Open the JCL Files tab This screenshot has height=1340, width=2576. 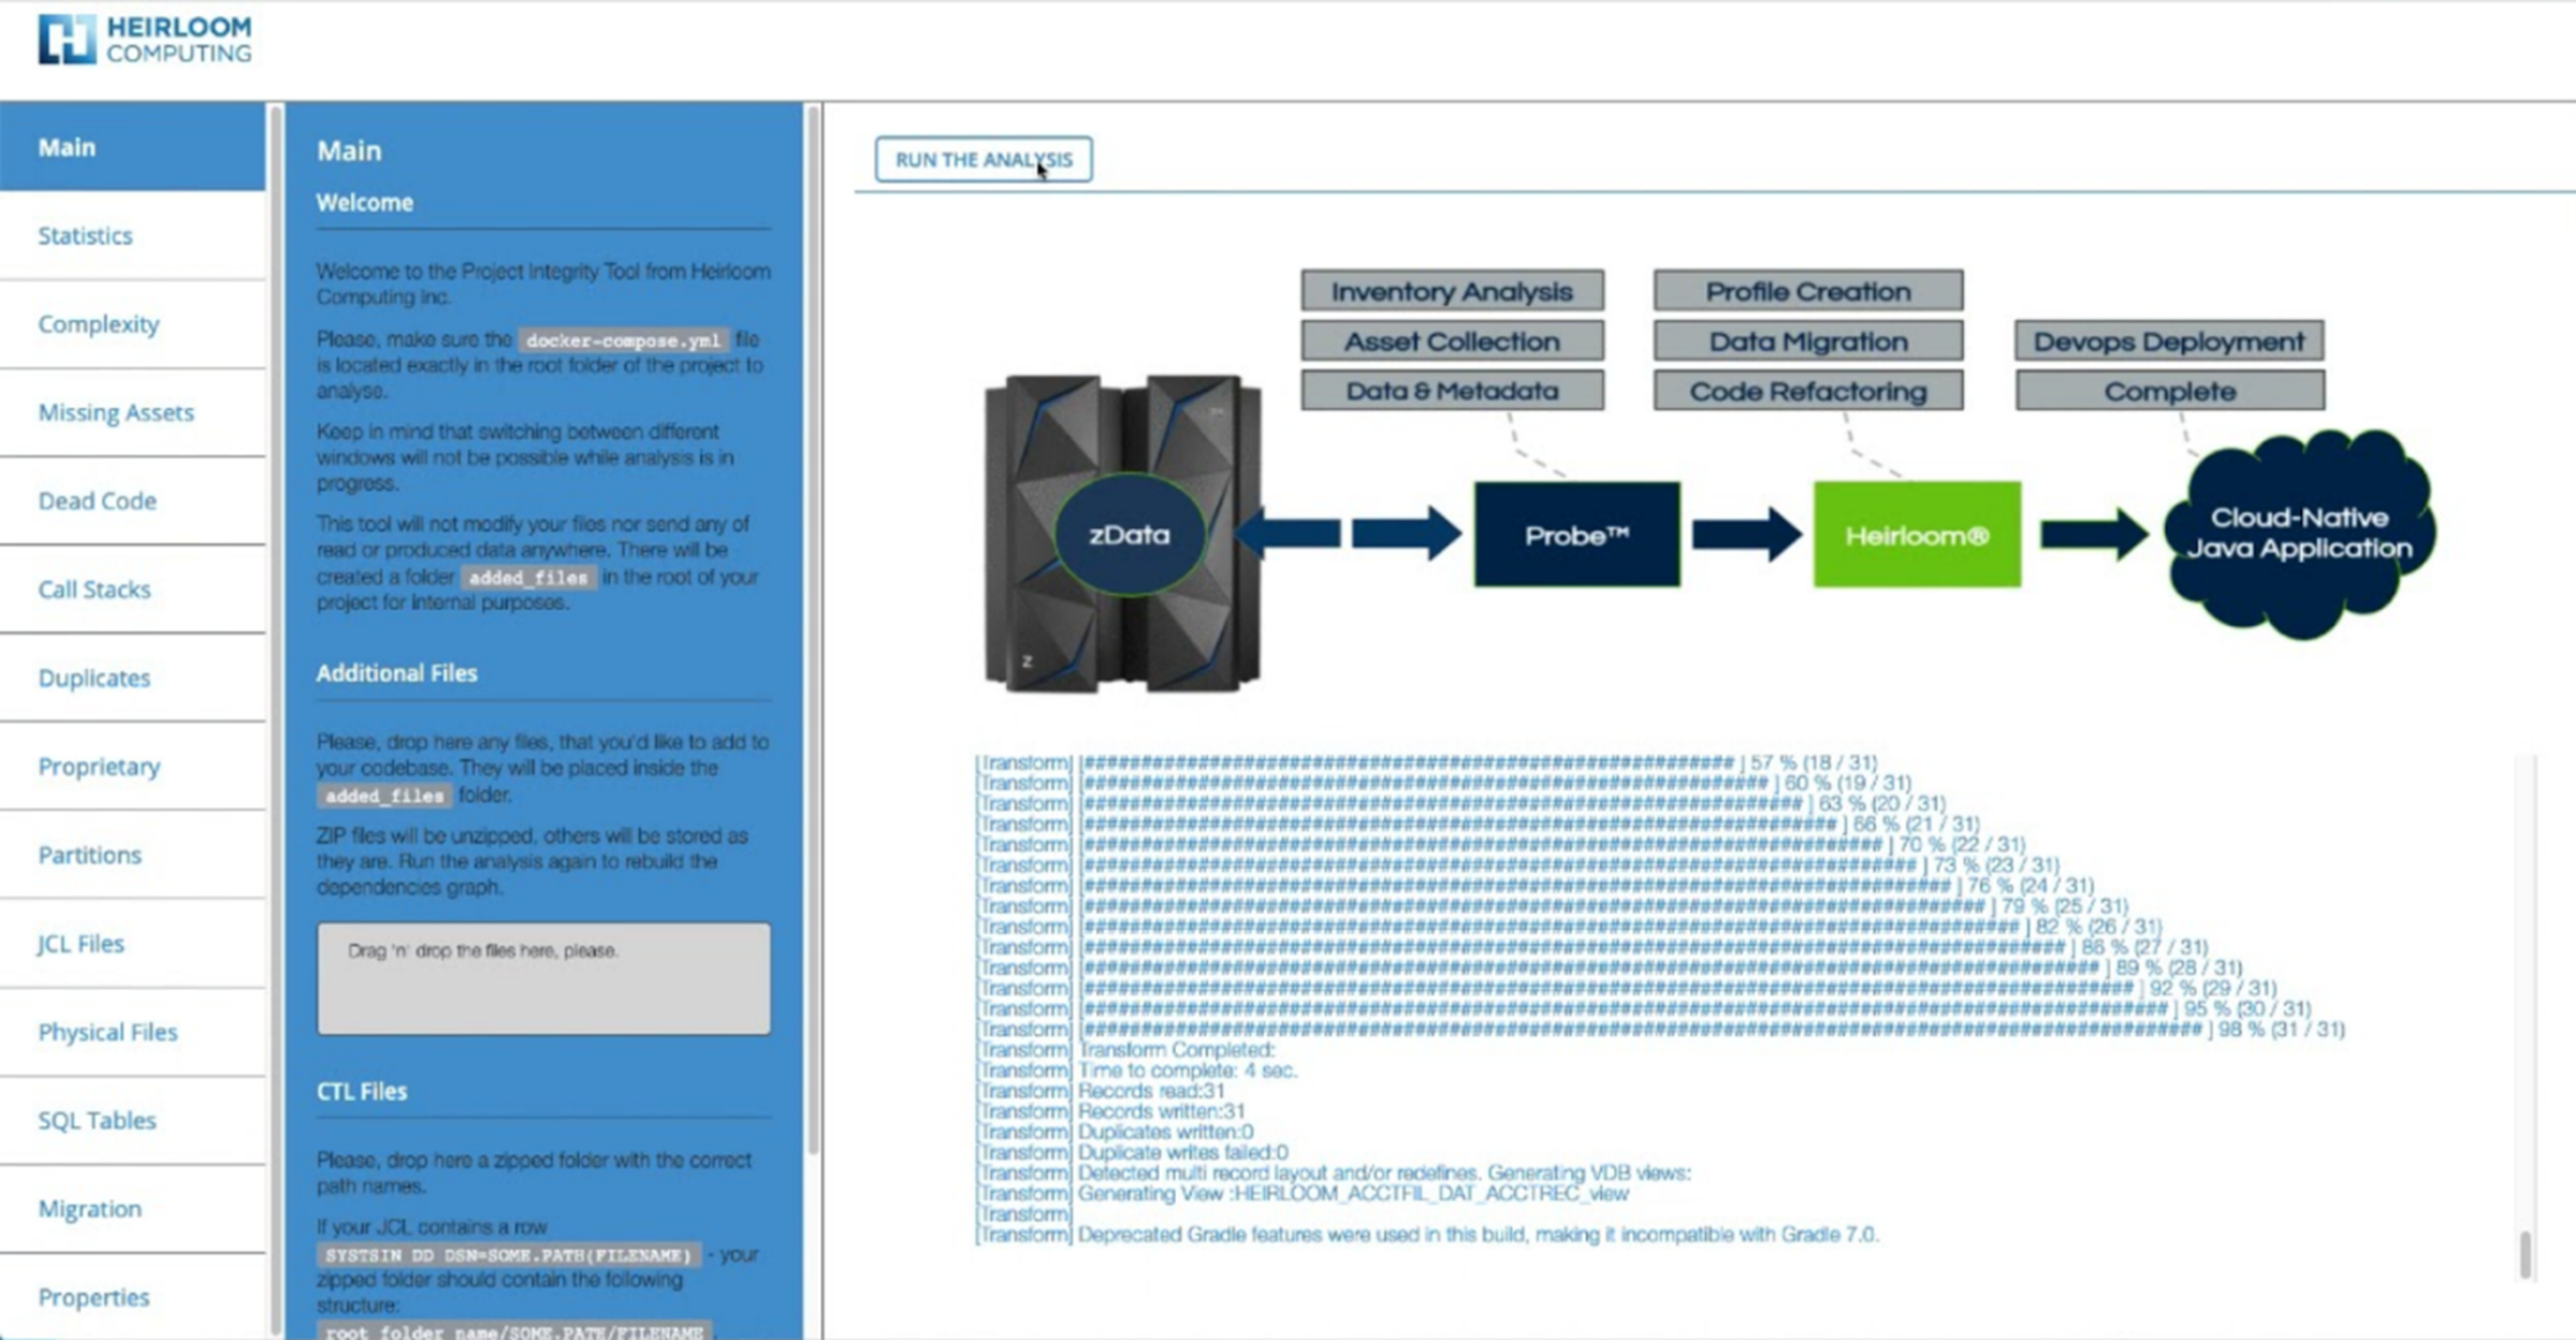(x=81, y=943)
